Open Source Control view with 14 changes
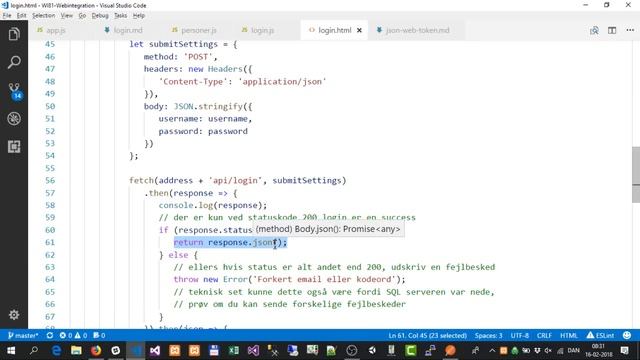The height and width of the screenshot is (360, 640). 14,91
